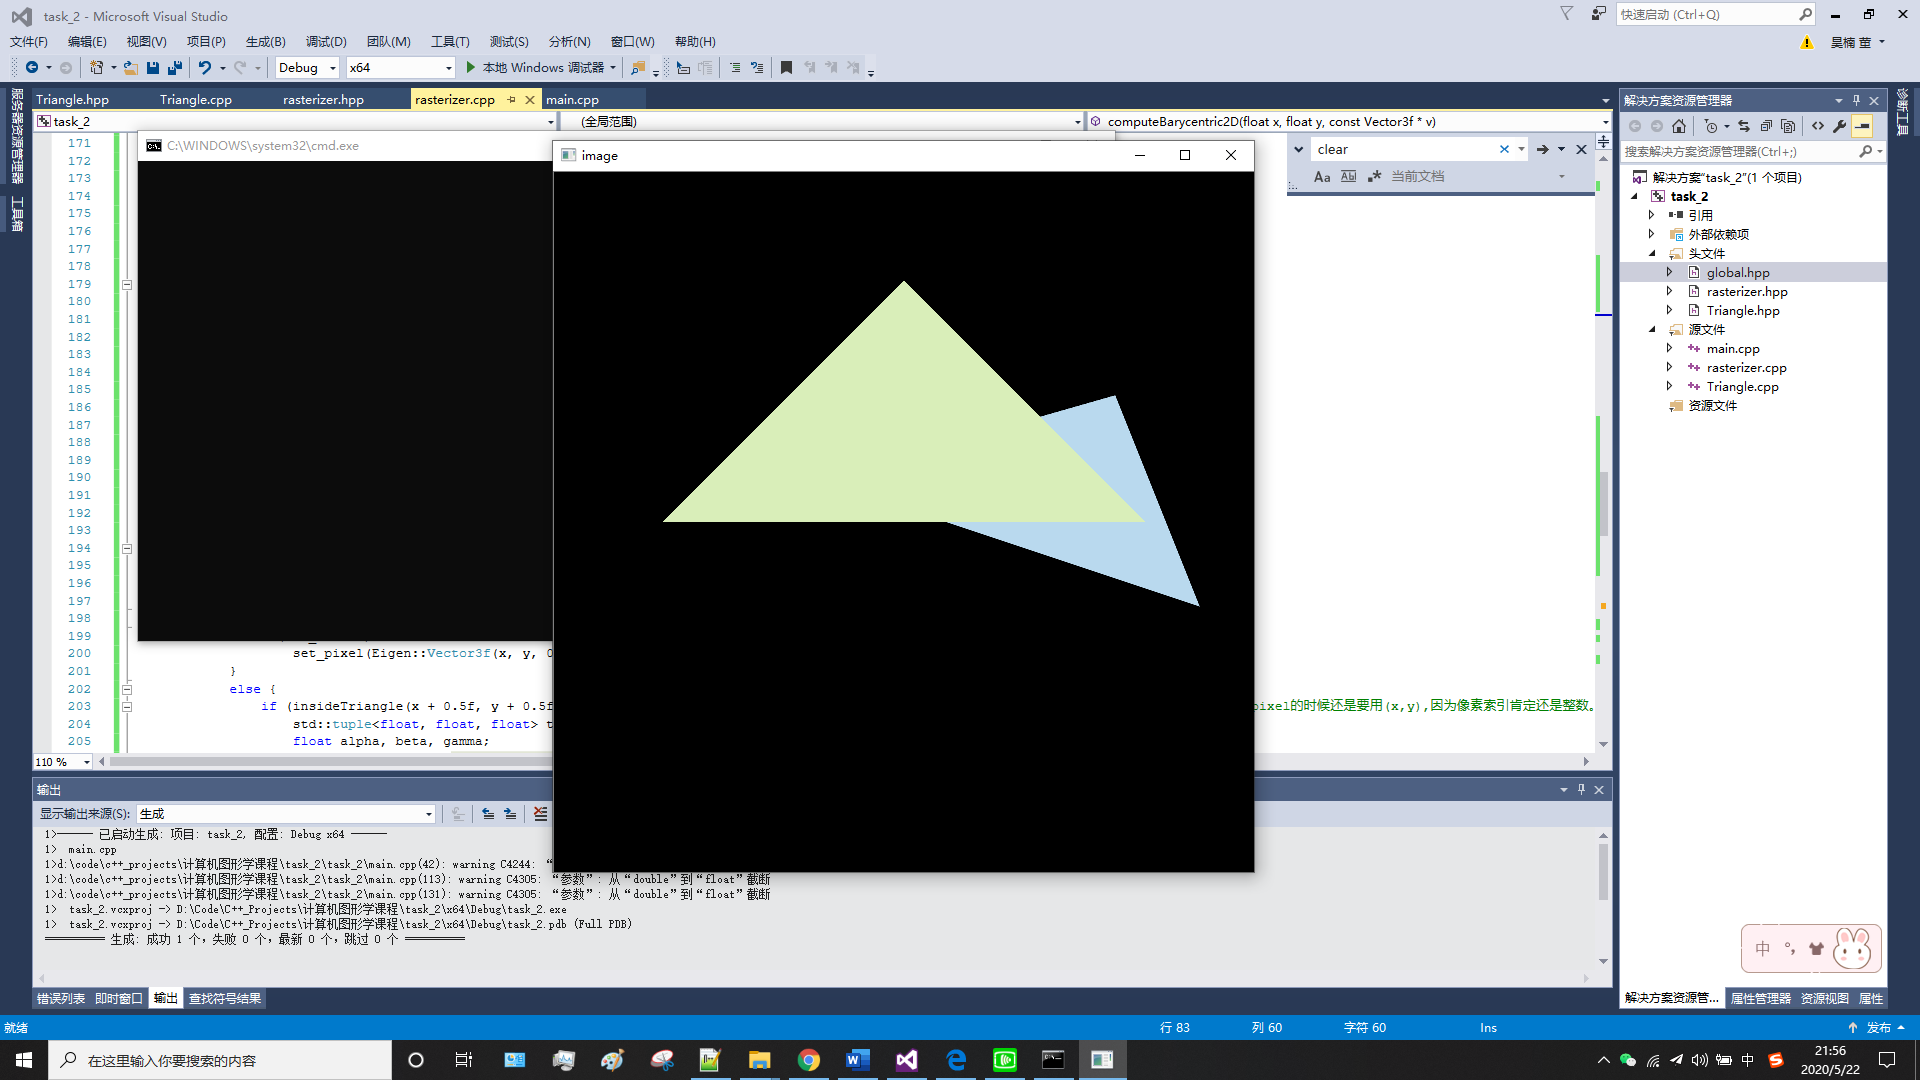Toggle regular expression search option

1374,177
